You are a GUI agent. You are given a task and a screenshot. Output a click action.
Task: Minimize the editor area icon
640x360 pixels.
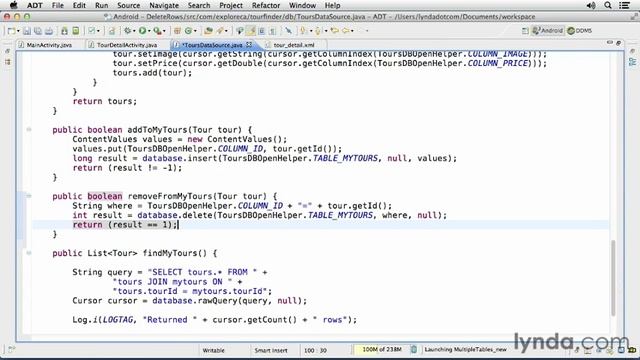(609, 43)
